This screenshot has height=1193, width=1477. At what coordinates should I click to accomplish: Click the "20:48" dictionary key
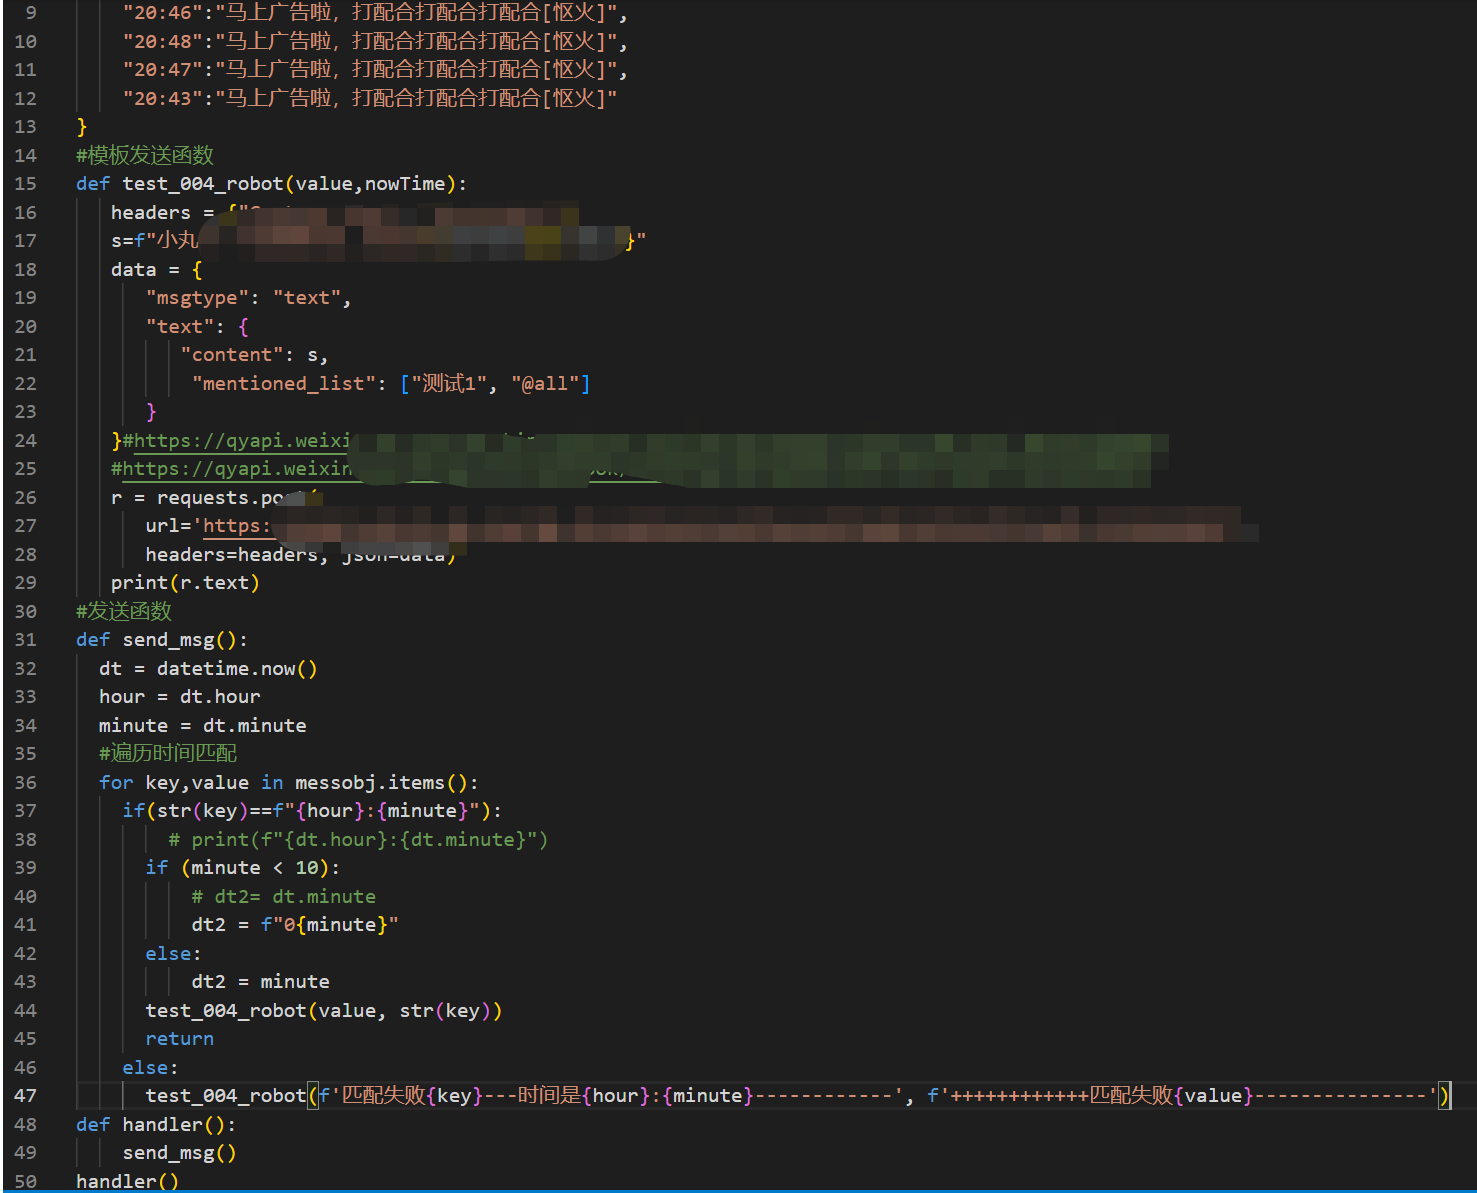(x=163, y=42)
